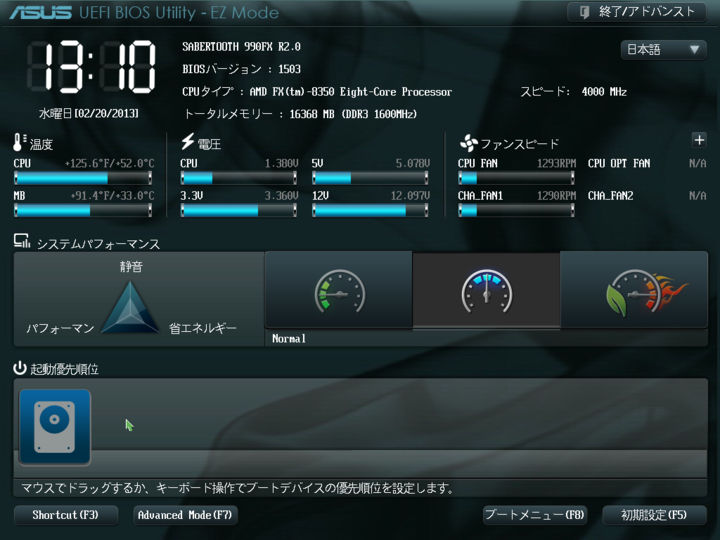This screenshot has height=540, width=720.
Task: Click the 13:10 digital clock
Action: [x=91, y=67]
